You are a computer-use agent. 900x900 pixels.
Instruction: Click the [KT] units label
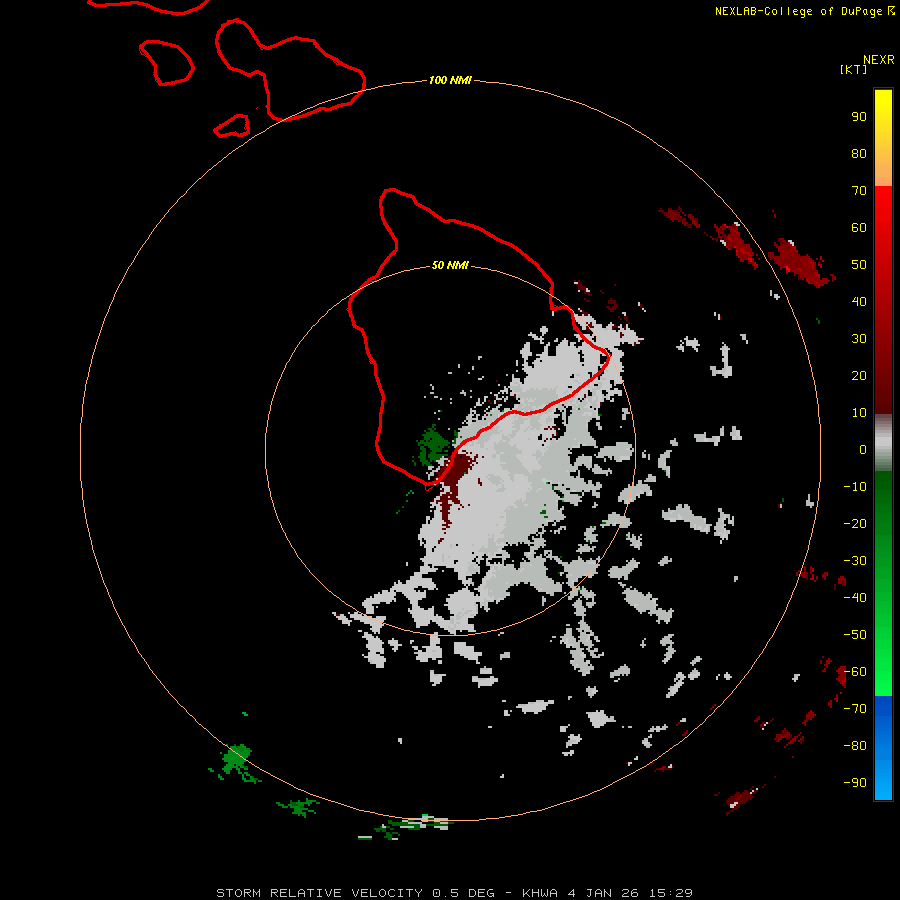tap(854, 69)
